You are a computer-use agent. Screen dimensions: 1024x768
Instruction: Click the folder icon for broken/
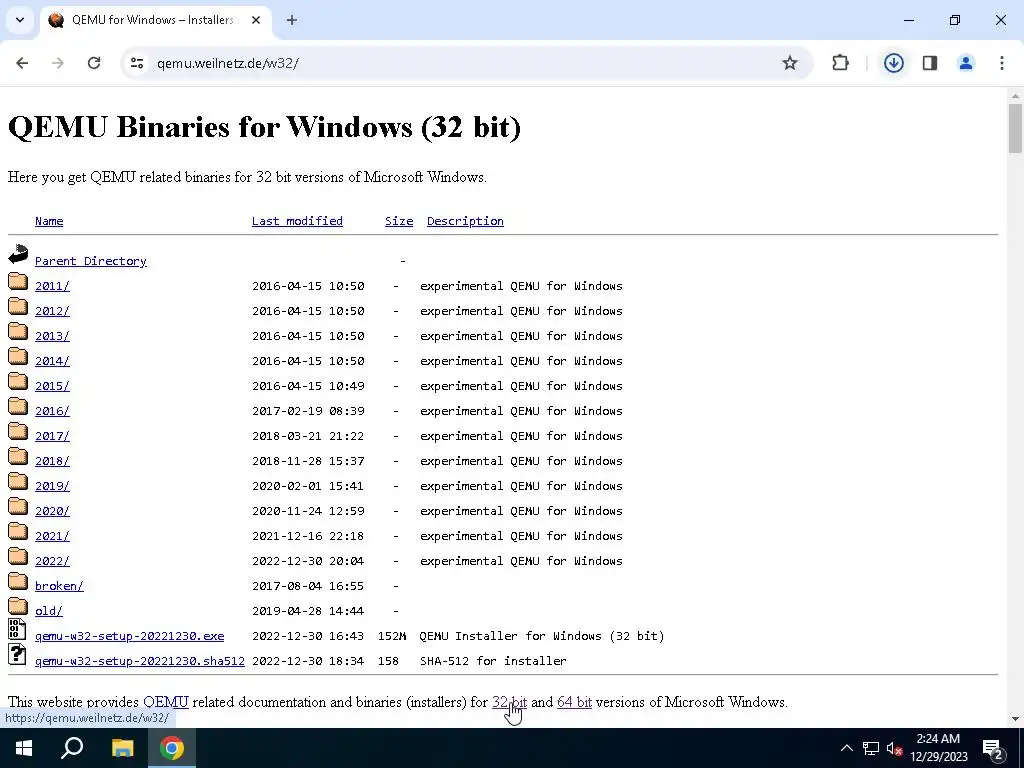click(18, 581)
